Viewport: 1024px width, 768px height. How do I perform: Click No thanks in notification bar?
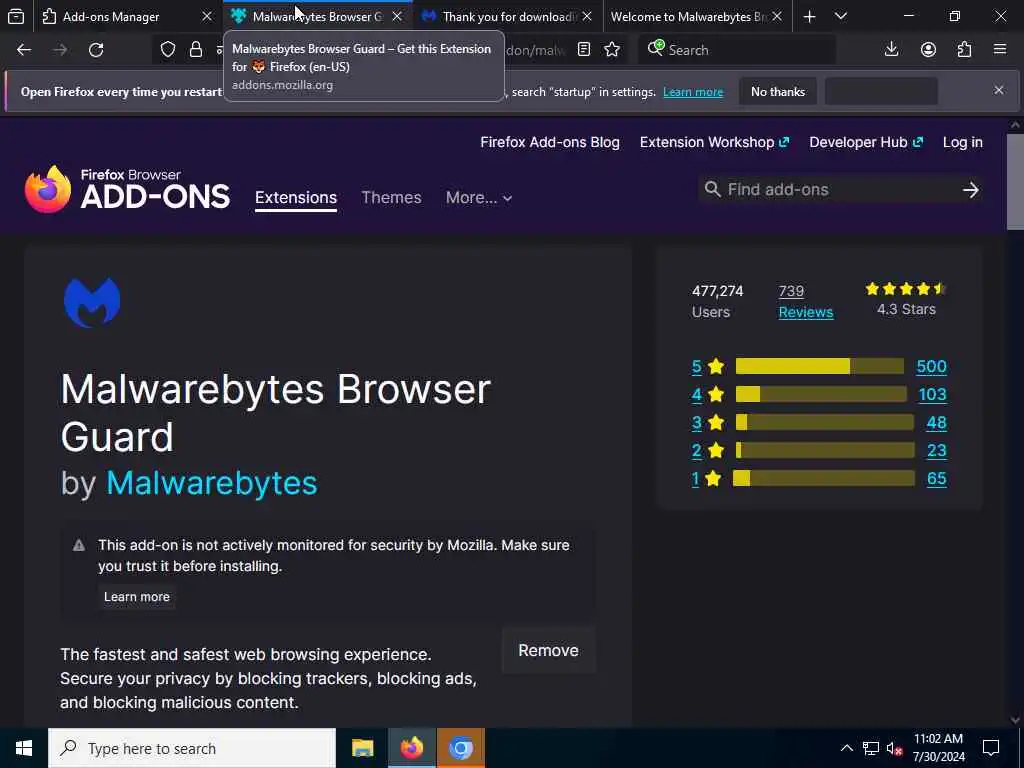pyautogui.click(x=778, y=91)
